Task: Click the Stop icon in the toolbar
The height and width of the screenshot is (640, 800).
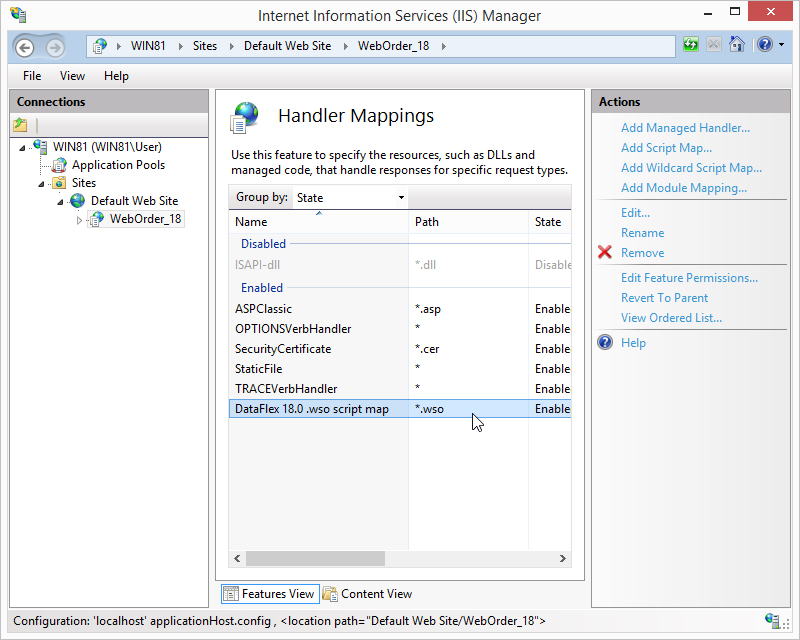Action: click(713, 44)
